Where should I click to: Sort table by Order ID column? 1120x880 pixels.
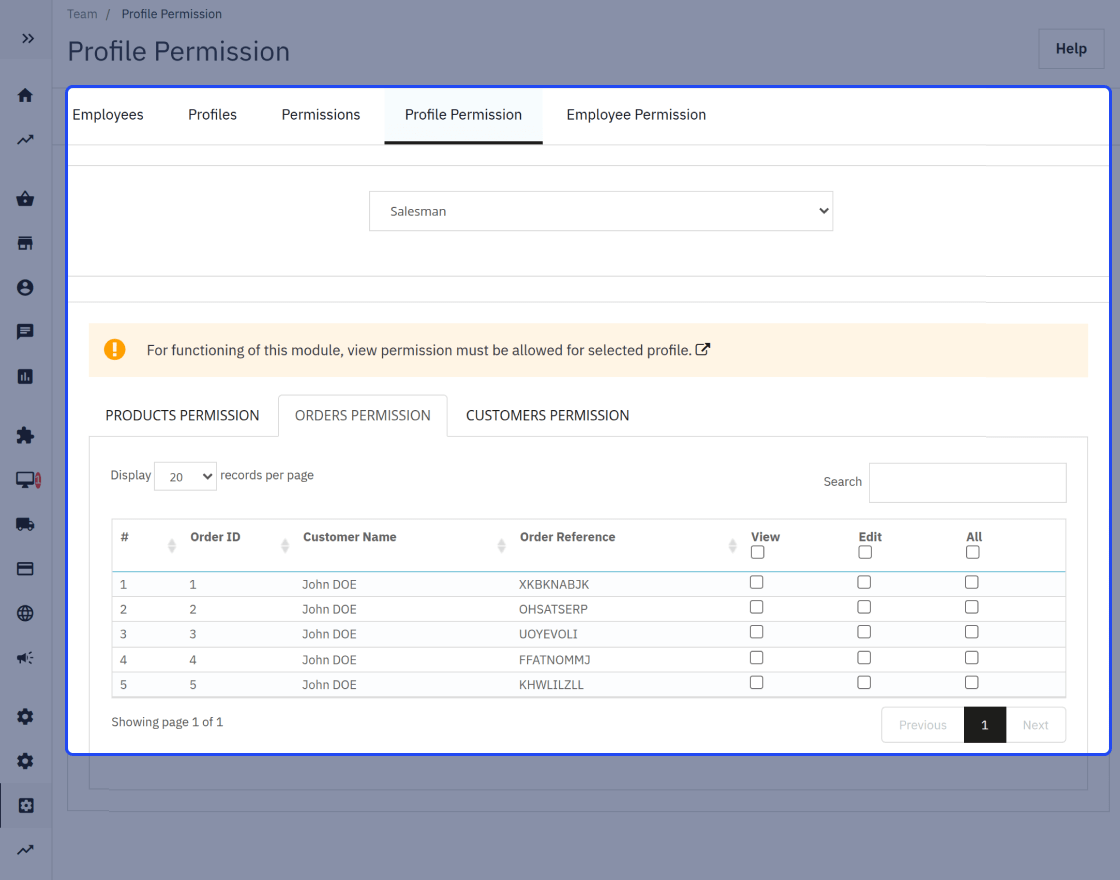click(x=285, y=546)
